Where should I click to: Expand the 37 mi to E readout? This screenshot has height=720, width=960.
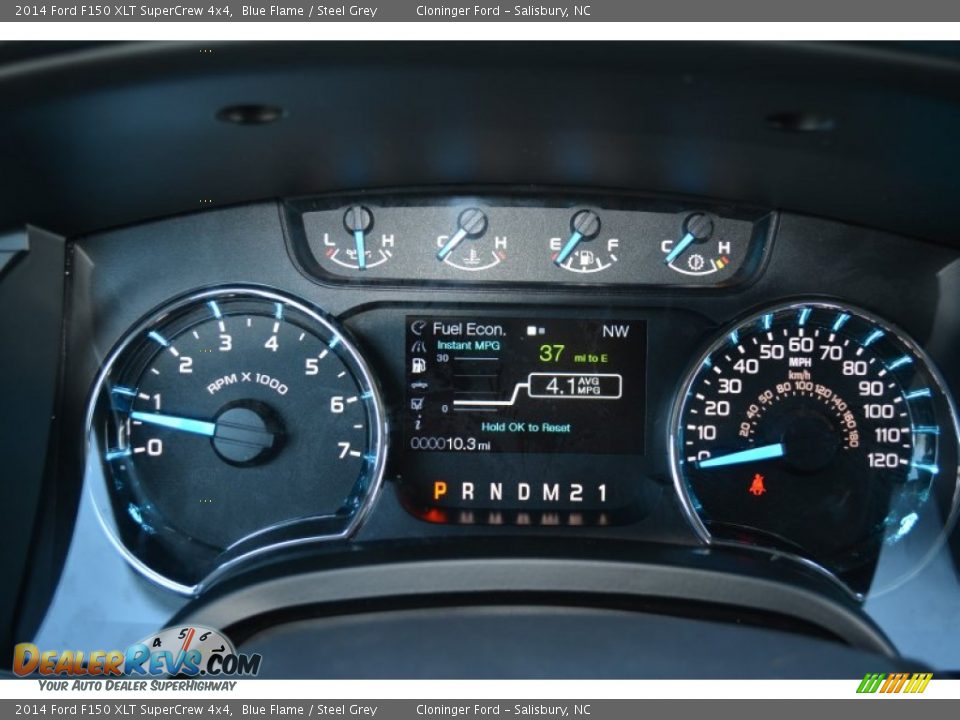click(572, 351)
